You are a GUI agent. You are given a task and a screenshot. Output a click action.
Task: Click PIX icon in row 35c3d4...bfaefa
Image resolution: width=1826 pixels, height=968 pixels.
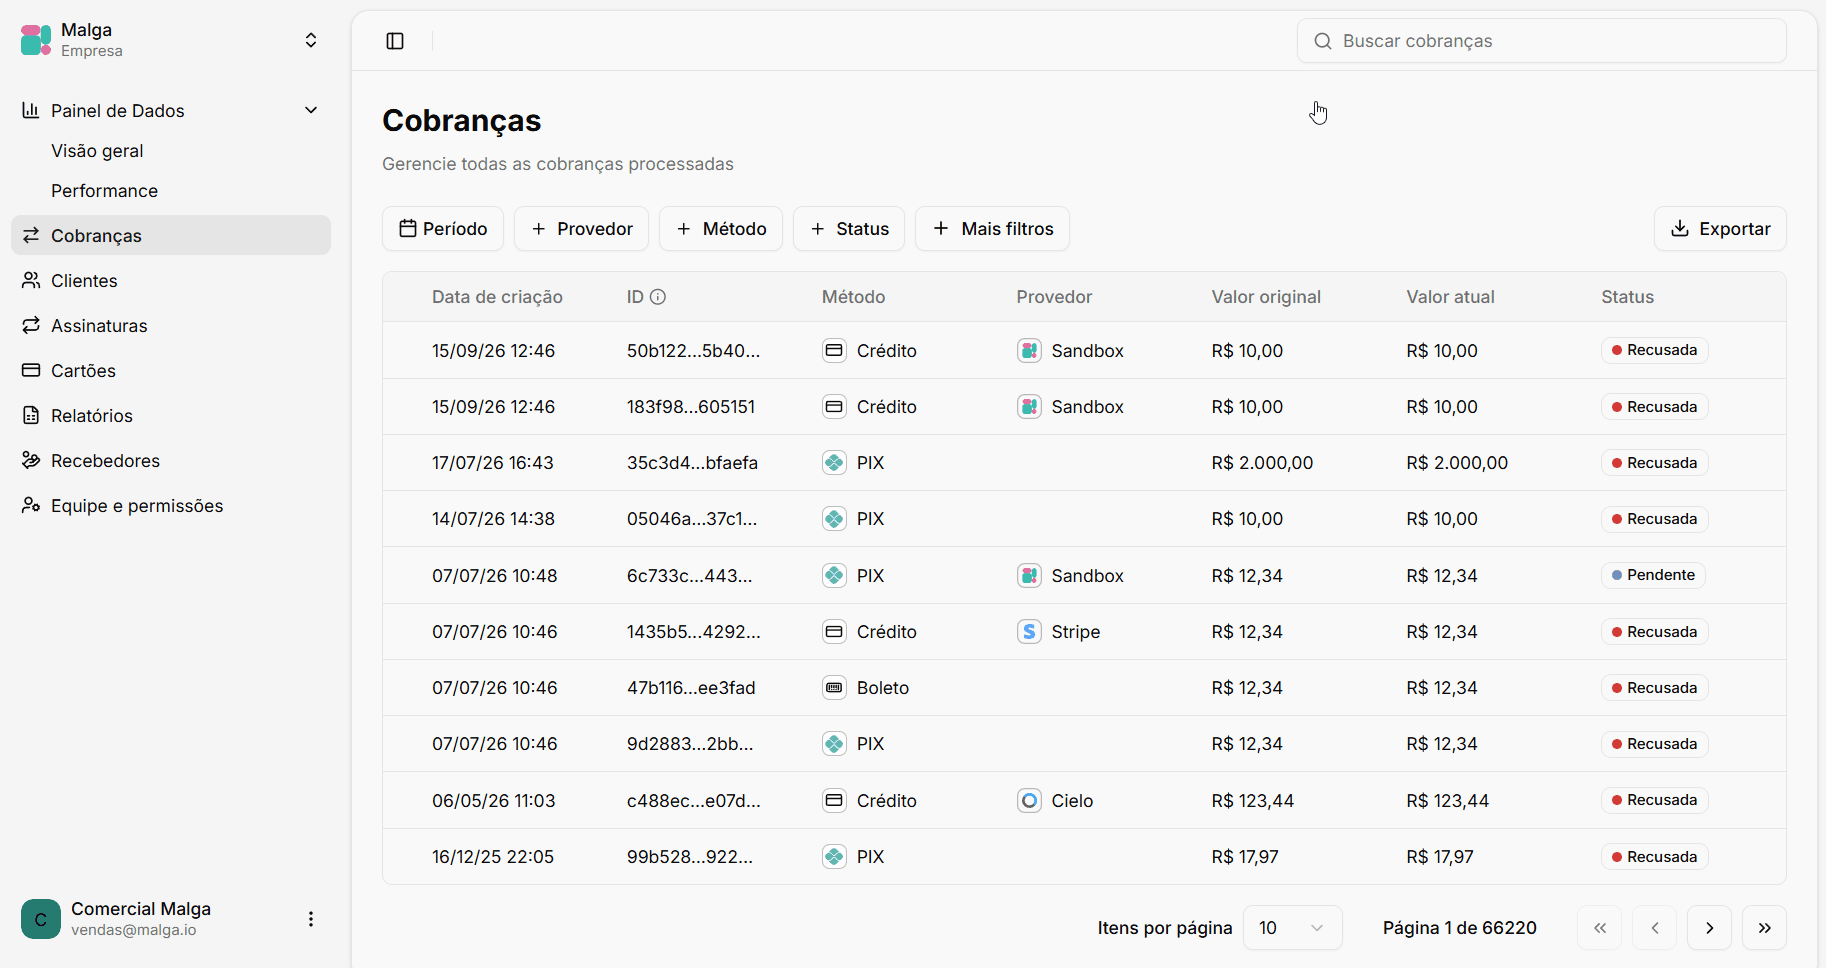pos(834,463)
